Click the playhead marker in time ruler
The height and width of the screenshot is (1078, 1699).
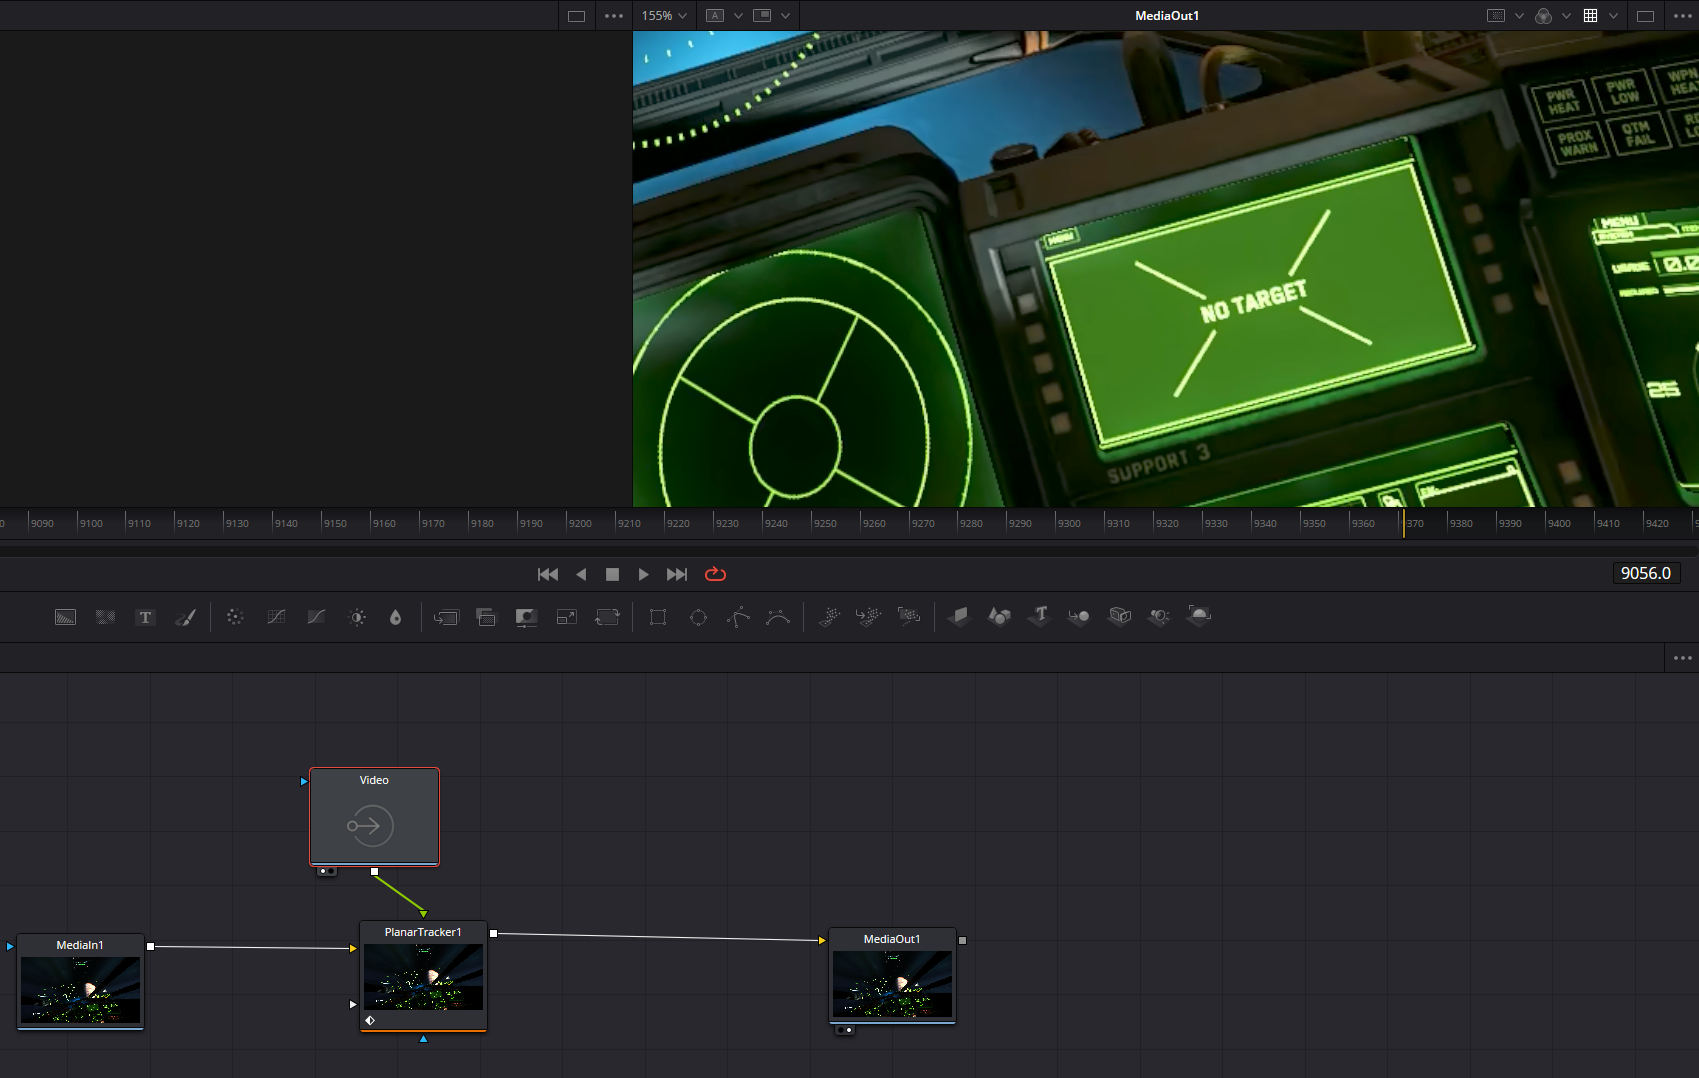pos(1403,523)
